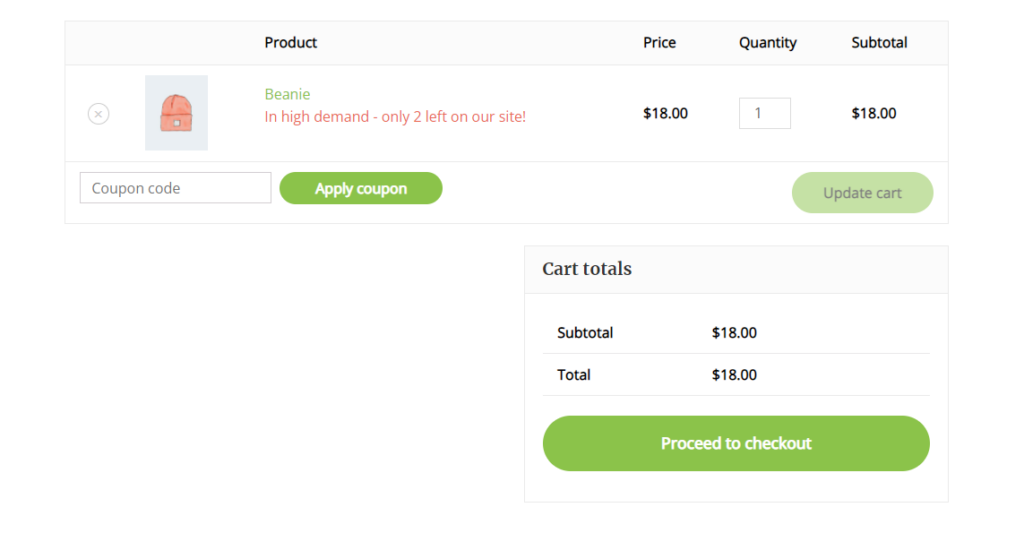Focus the Beanie quantity field
The width and height of the screenshot is (1024, 533).
[x=764, y=113]
